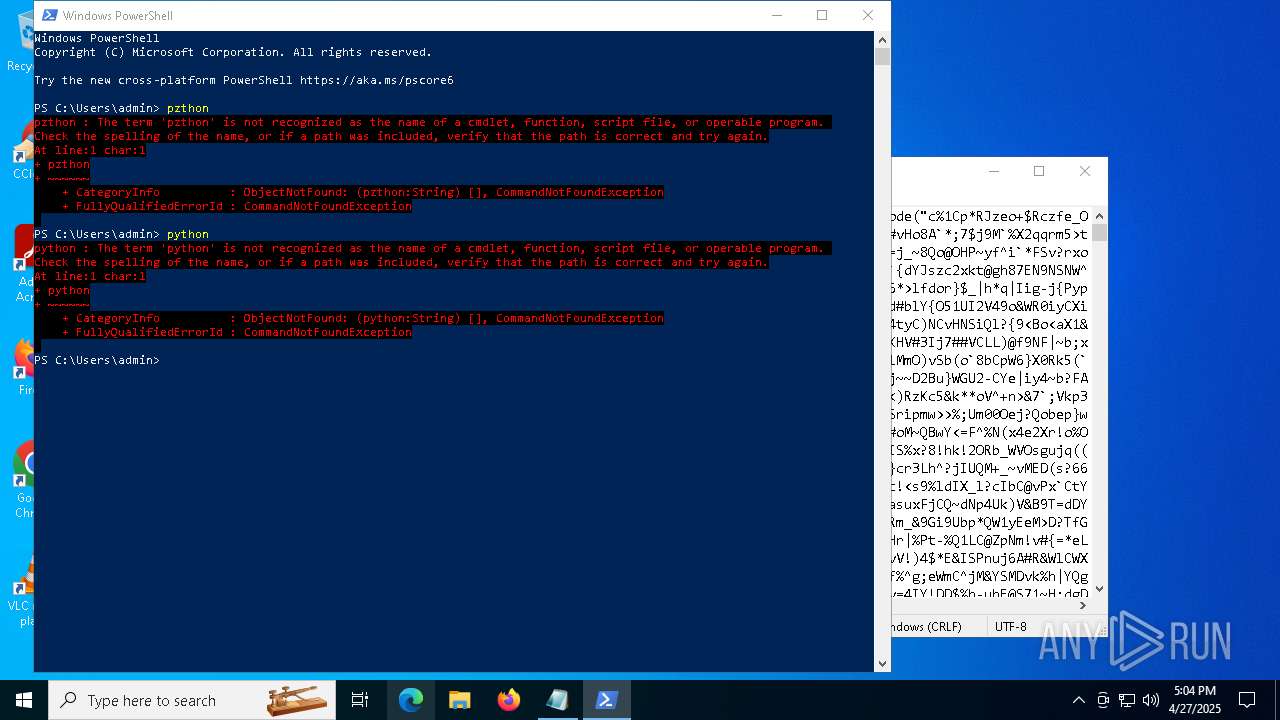The width and height of the screenshot is (1280, 720).
Task: Minimize the Notepad window
Action: [x=993, y=171]
